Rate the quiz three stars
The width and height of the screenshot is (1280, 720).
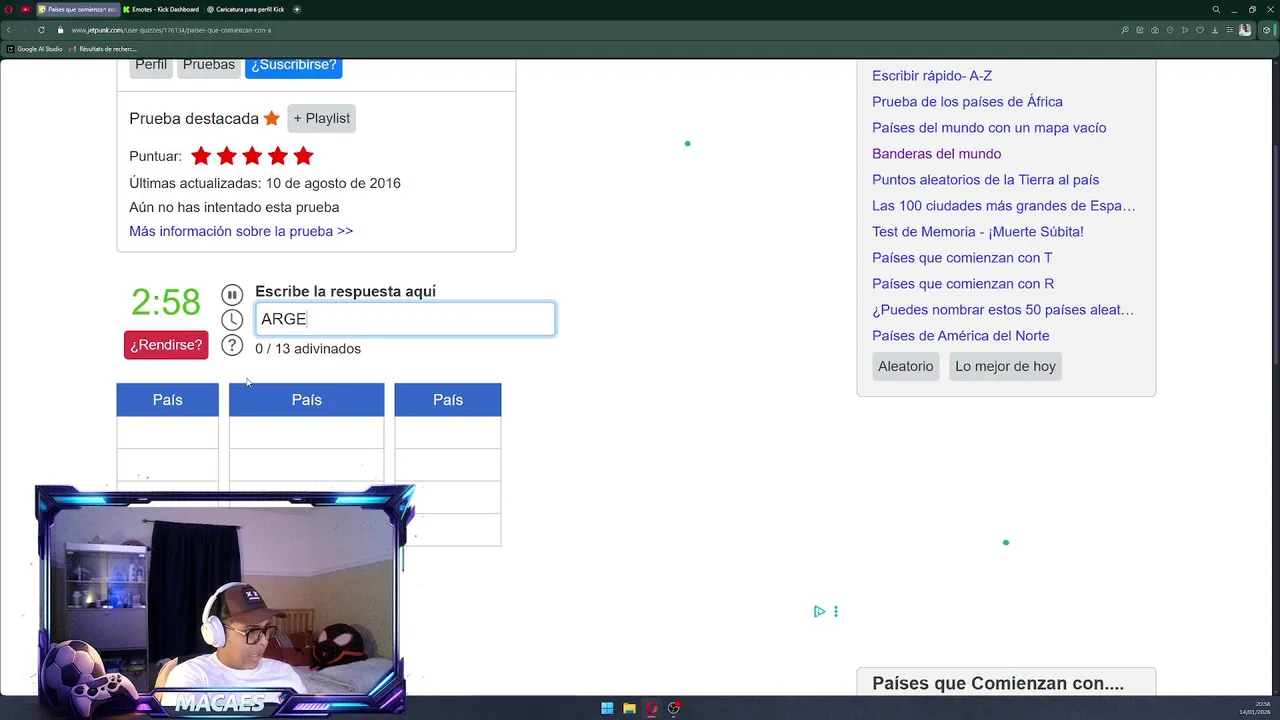point(252,156)
